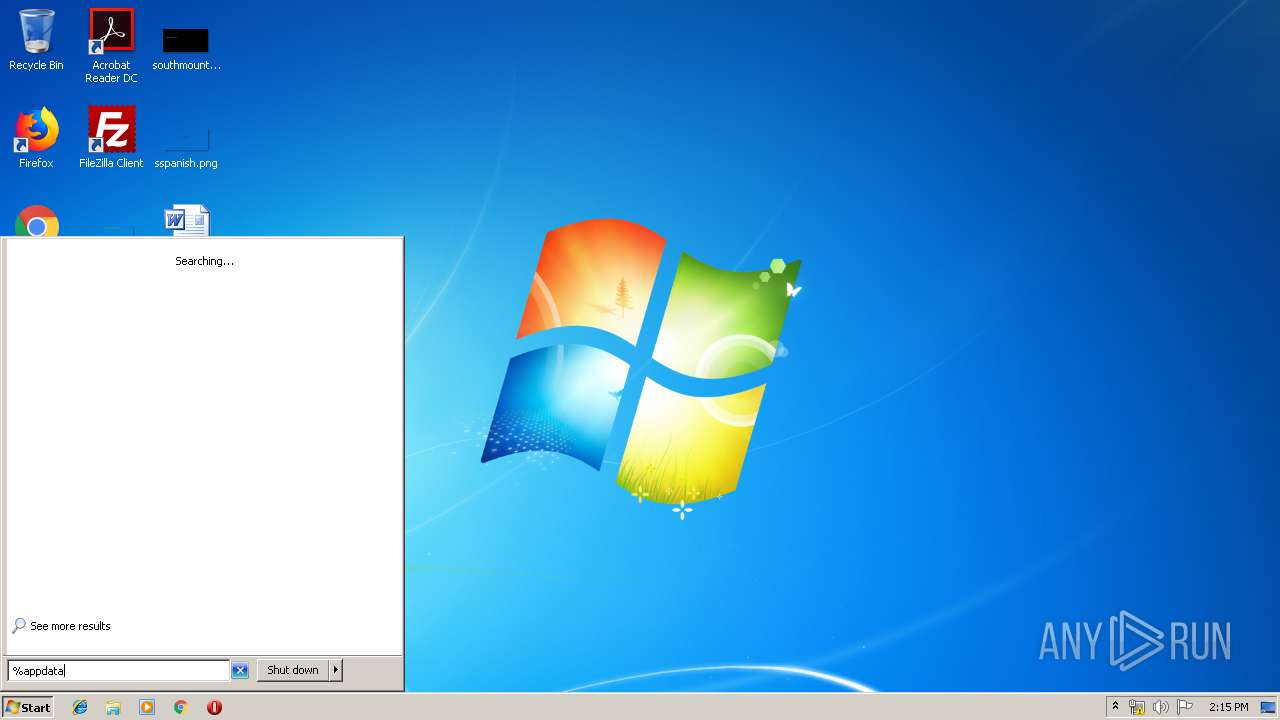The image size is (1280, 720).
Task: Select the Word document desktop icon
Action: tap(187, 221)
